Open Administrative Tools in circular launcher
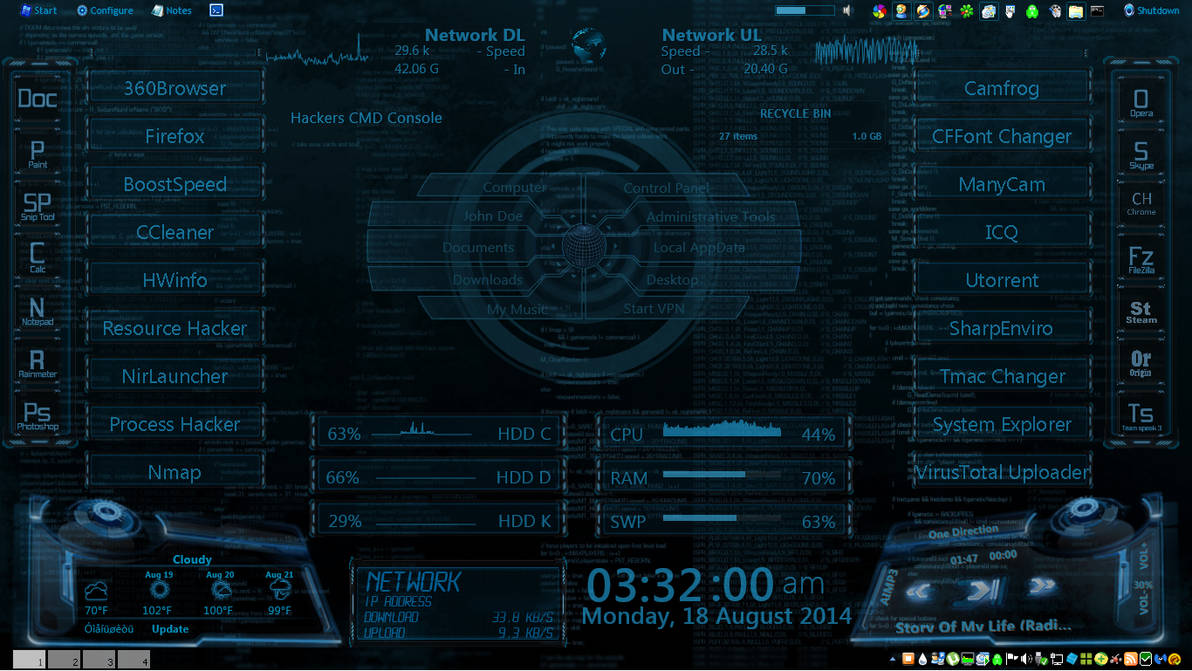Viewport: 1192px width, 671px height. (710, 217)
